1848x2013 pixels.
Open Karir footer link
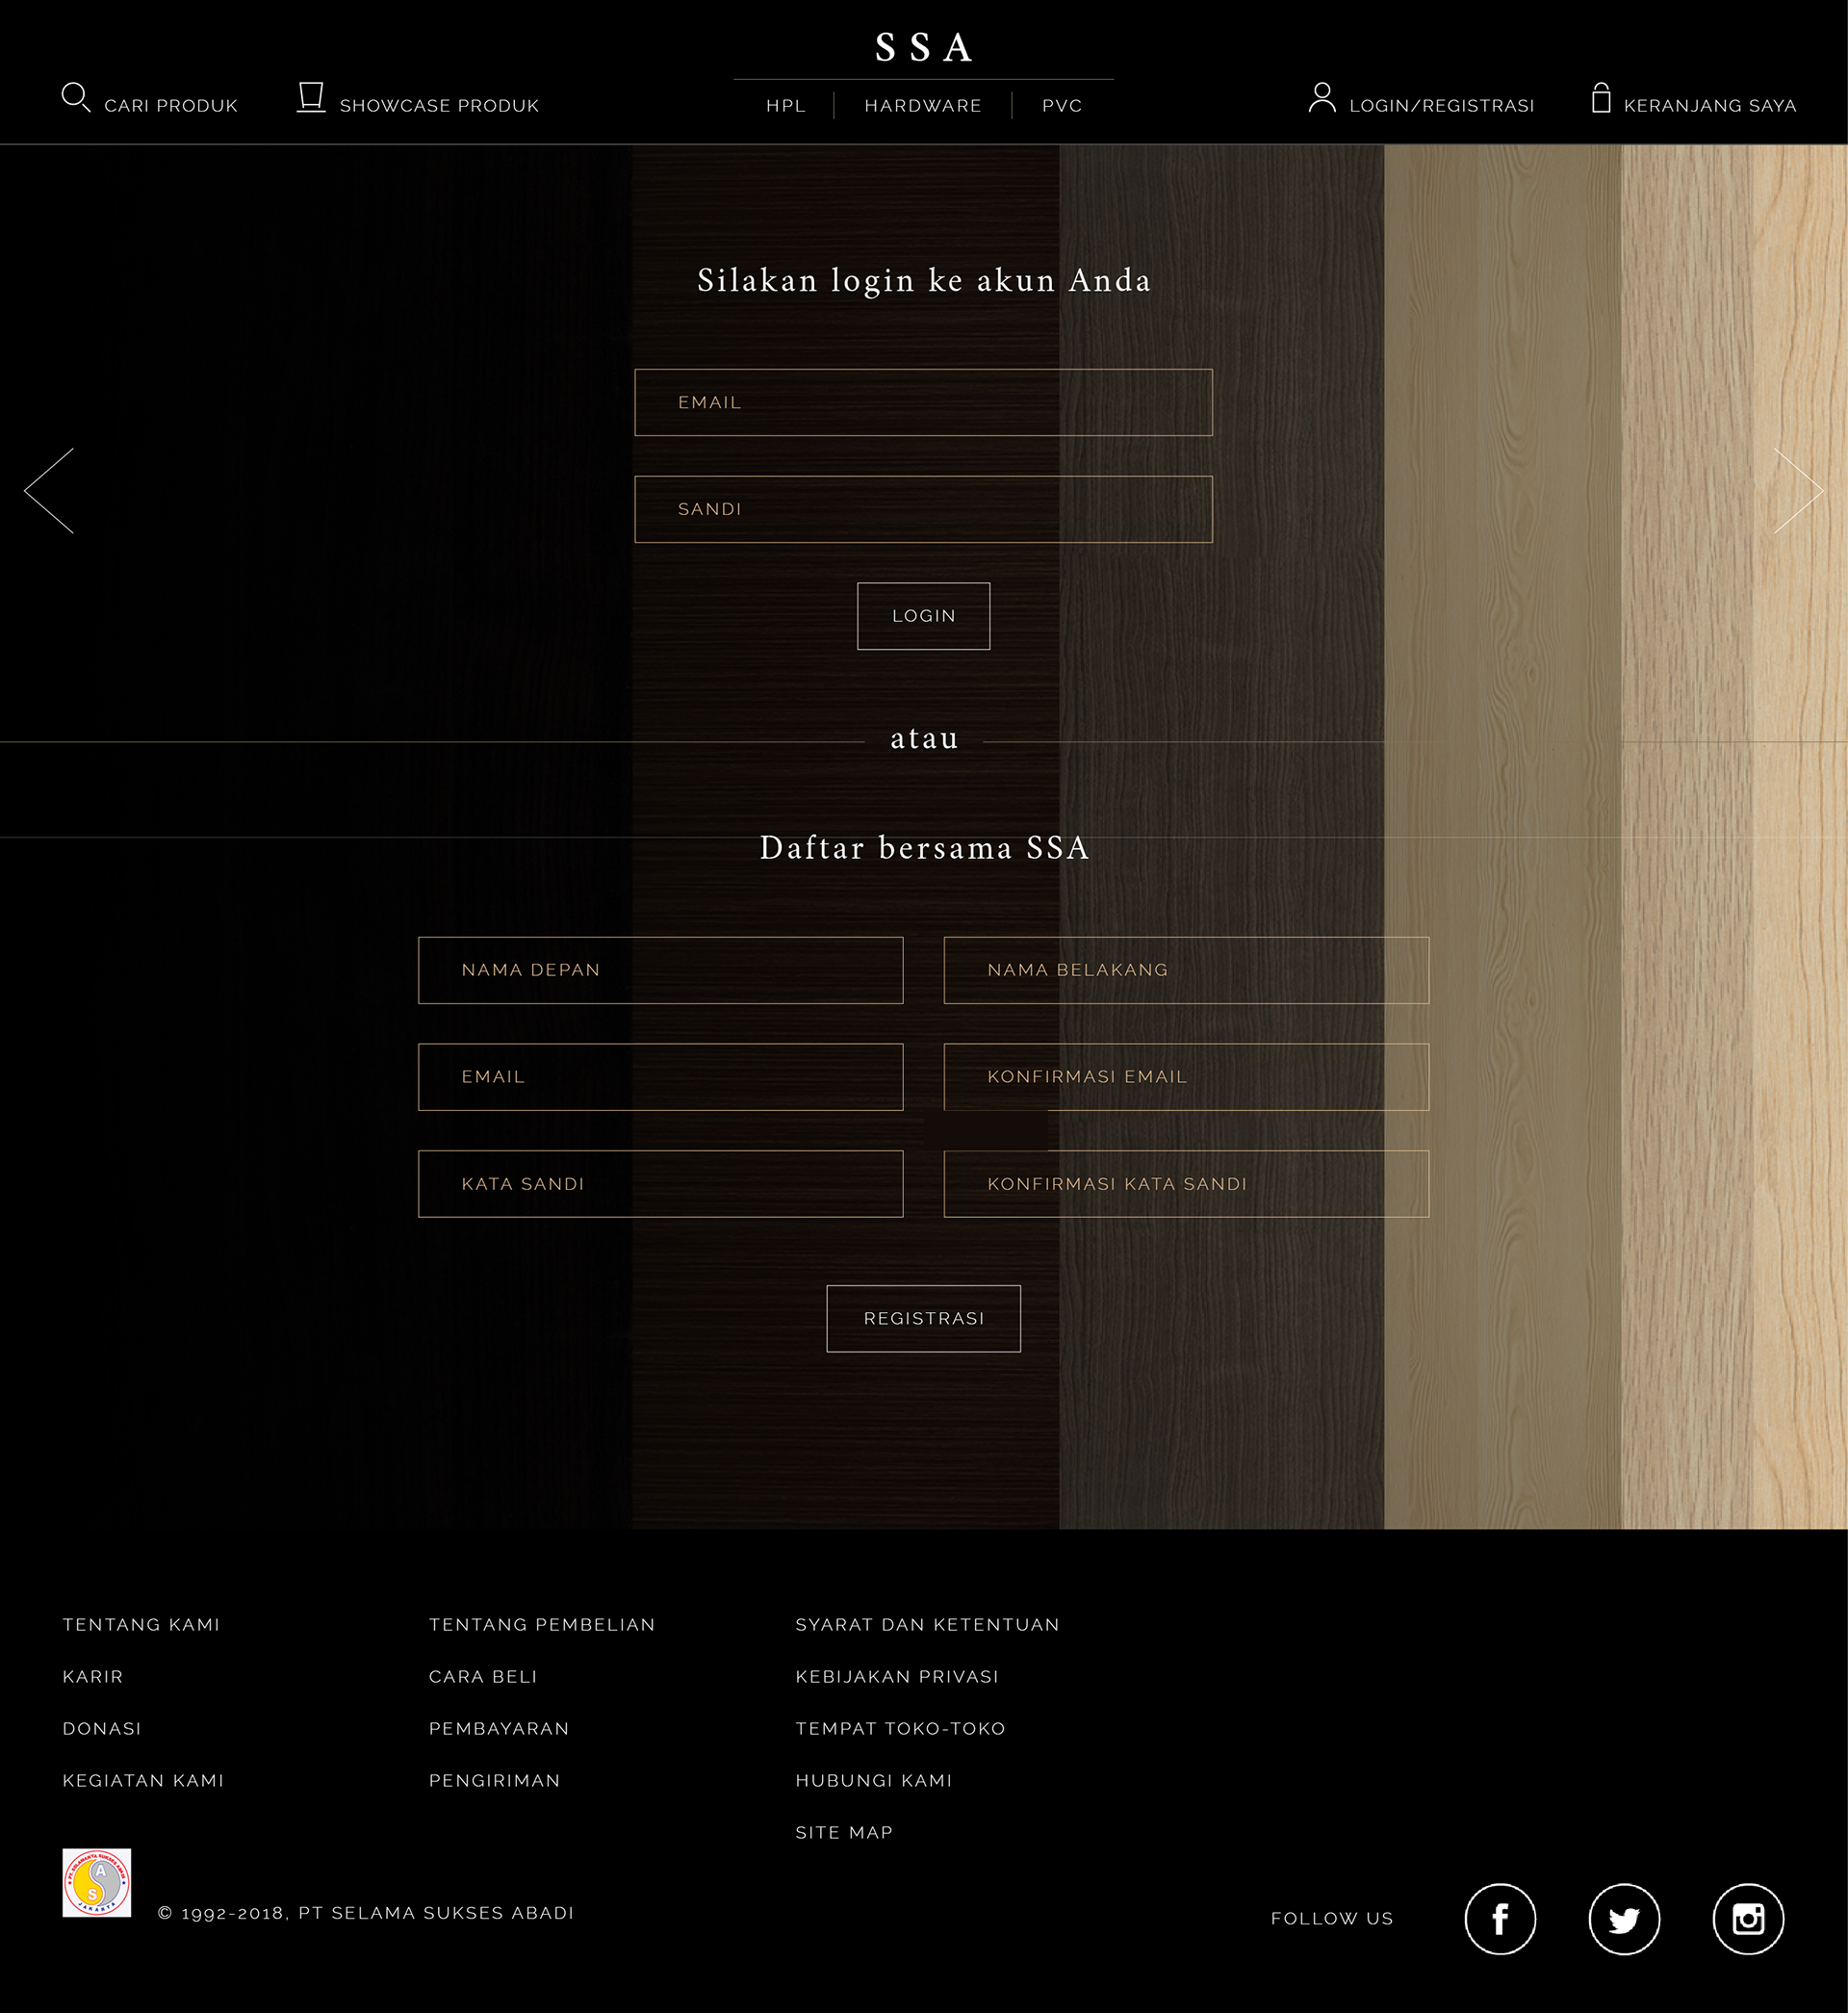coord(93,1677)
